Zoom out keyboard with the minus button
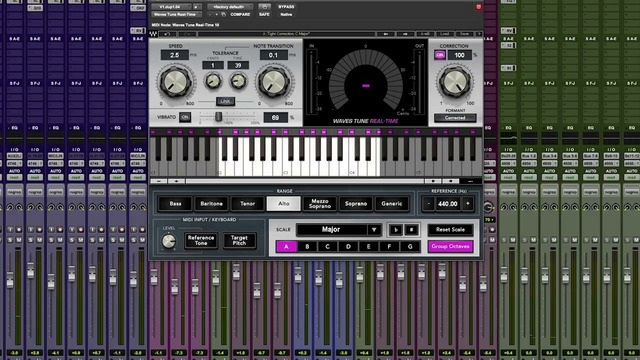This screenshot has width=640, height=360. 159,181
